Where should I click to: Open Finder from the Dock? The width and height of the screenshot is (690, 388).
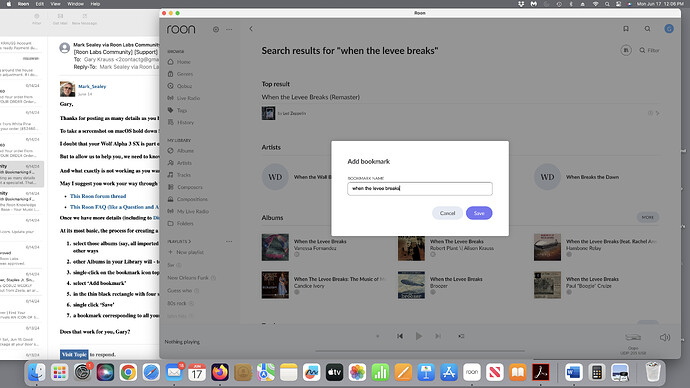coord(37,373)
